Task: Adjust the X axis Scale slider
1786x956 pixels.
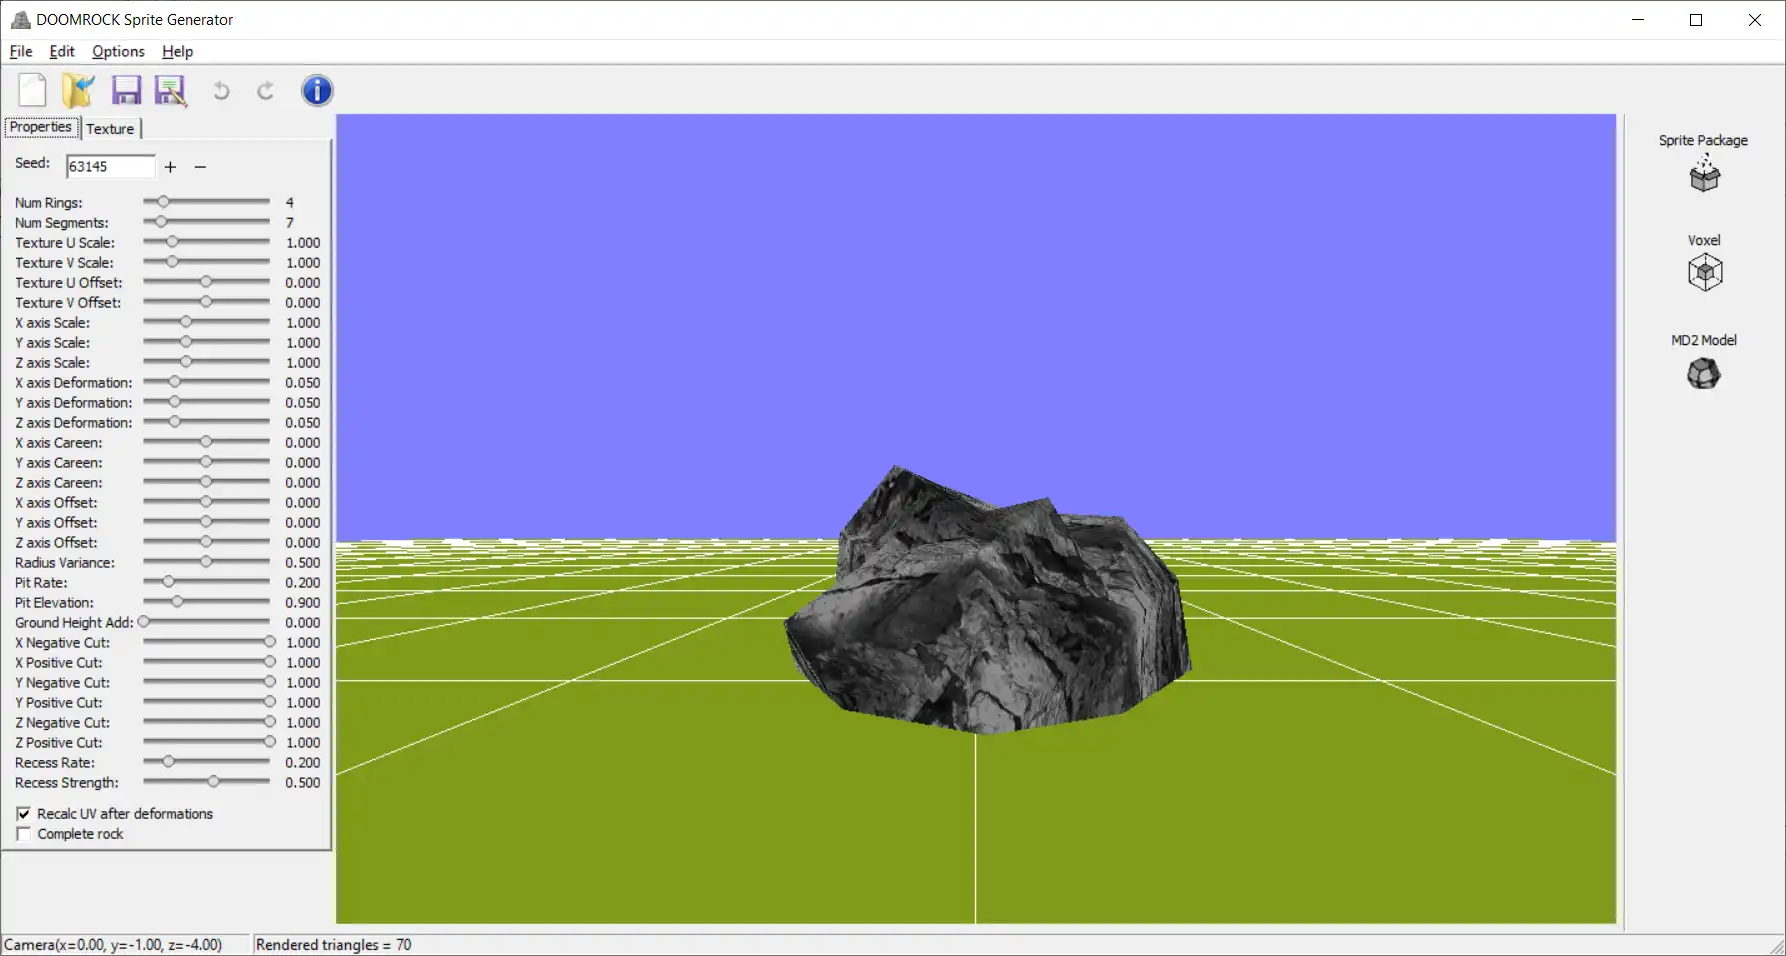Action: 206,322
